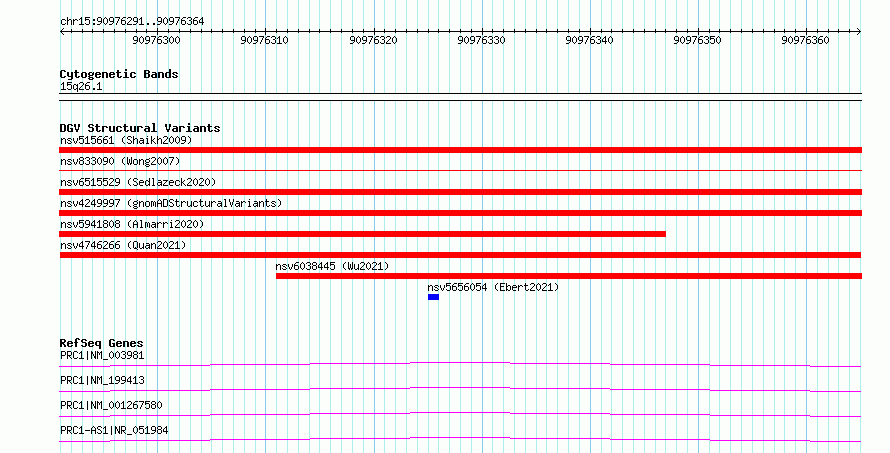Click ruler position 90976320
890x453 pixels.
373,40
